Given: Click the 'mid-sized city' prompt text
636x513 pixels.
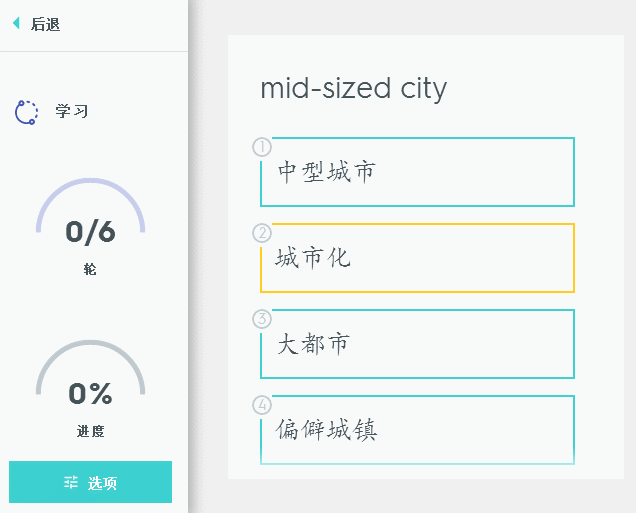Looking at the screenshot, I should 353,88.
